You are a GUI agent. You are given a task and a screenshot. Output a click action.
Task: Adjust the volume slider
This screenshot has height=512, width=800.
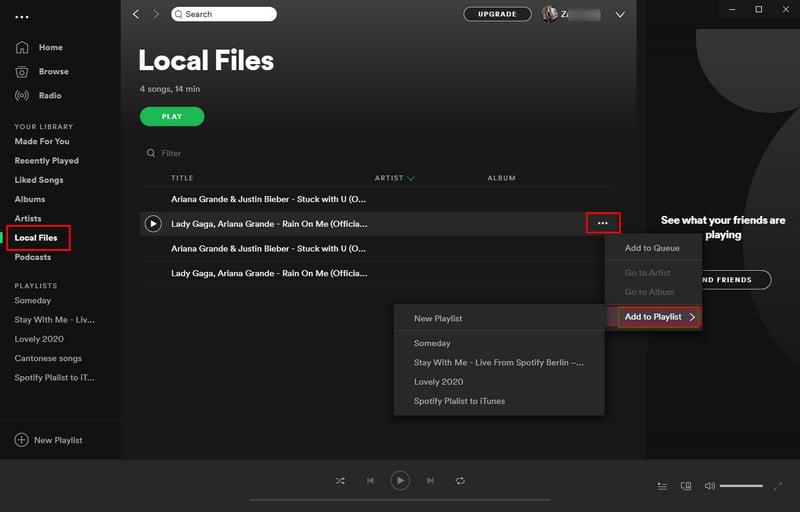741,486
